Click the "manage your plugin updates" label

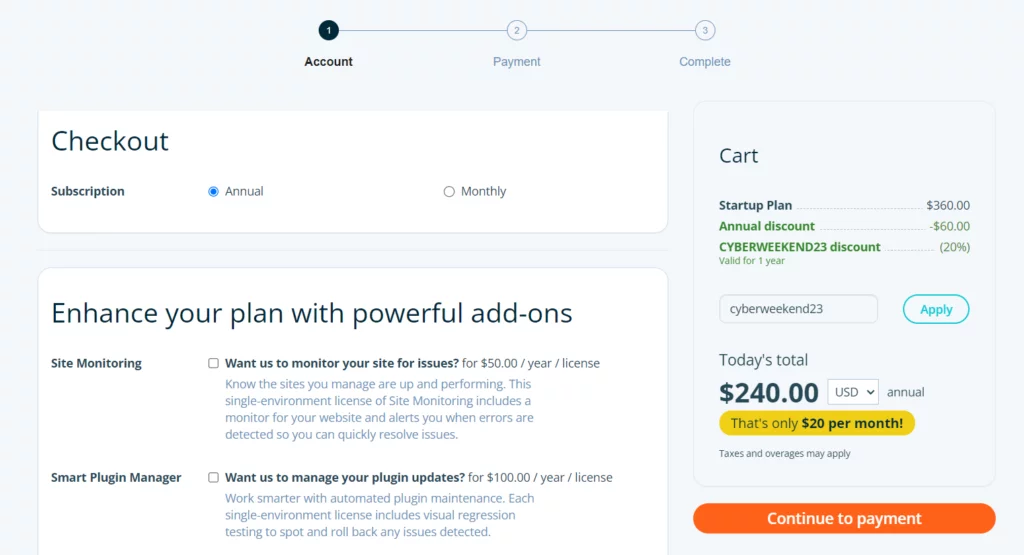click(345, 478)
